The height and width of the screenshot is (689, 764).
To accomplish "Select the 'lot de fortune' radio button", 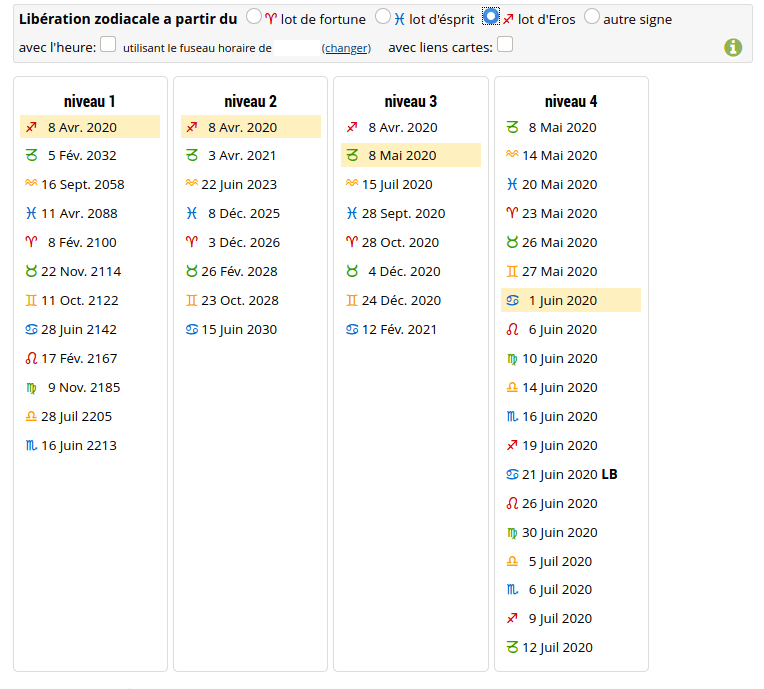I will point(254,17).
